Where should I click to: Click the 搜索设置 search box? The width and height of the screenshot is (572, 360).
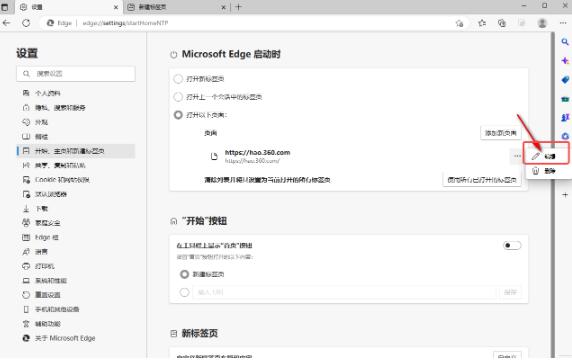click(76, 74)
